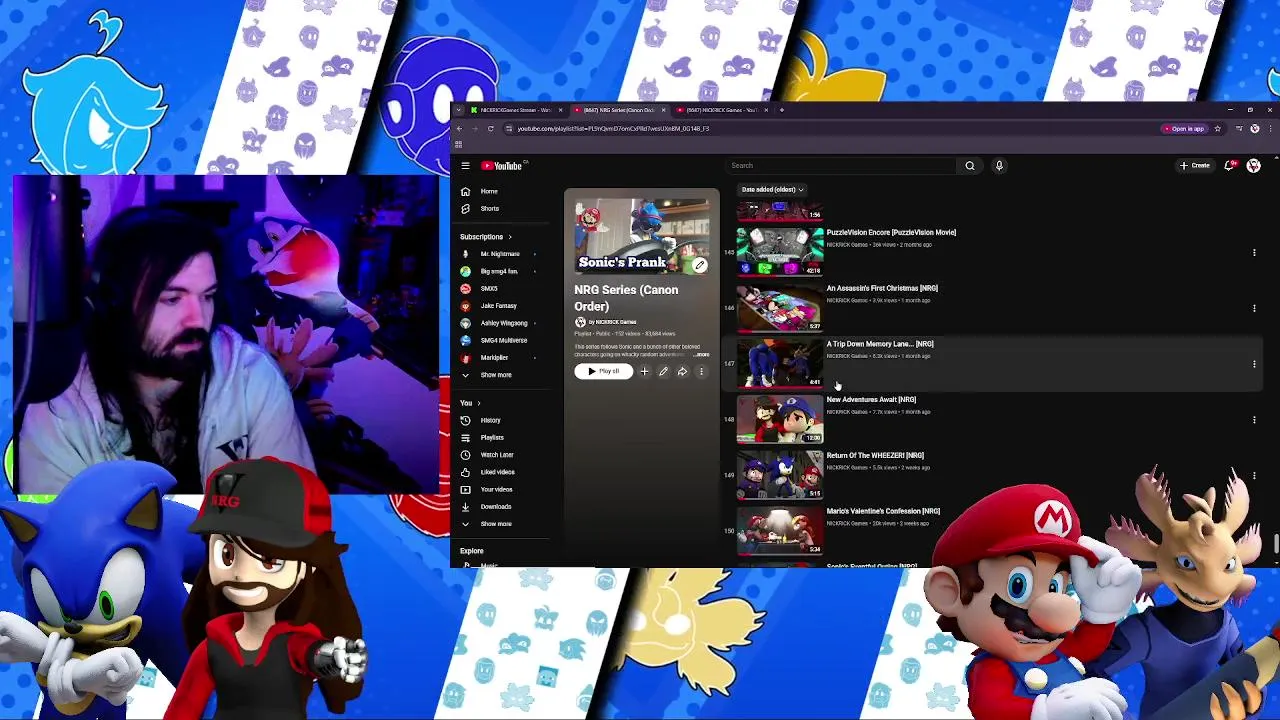Open options for An Assassin's First Christmas
1280x720 pixels.
click(x=1254, y=308)
